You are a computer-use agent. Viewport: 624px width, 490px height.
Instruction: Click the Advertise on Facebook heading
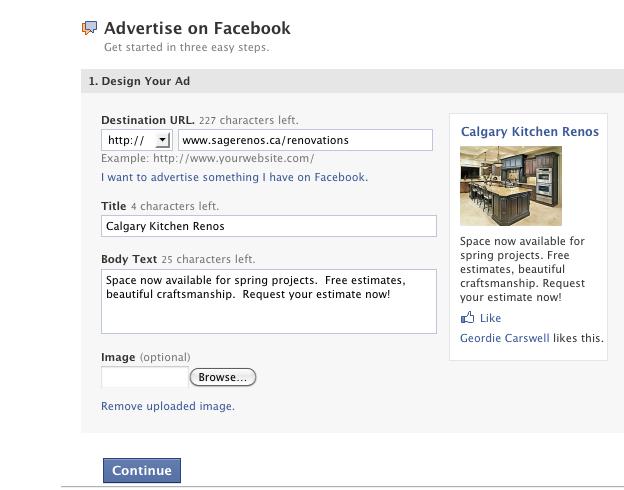[x=197, y=28]
